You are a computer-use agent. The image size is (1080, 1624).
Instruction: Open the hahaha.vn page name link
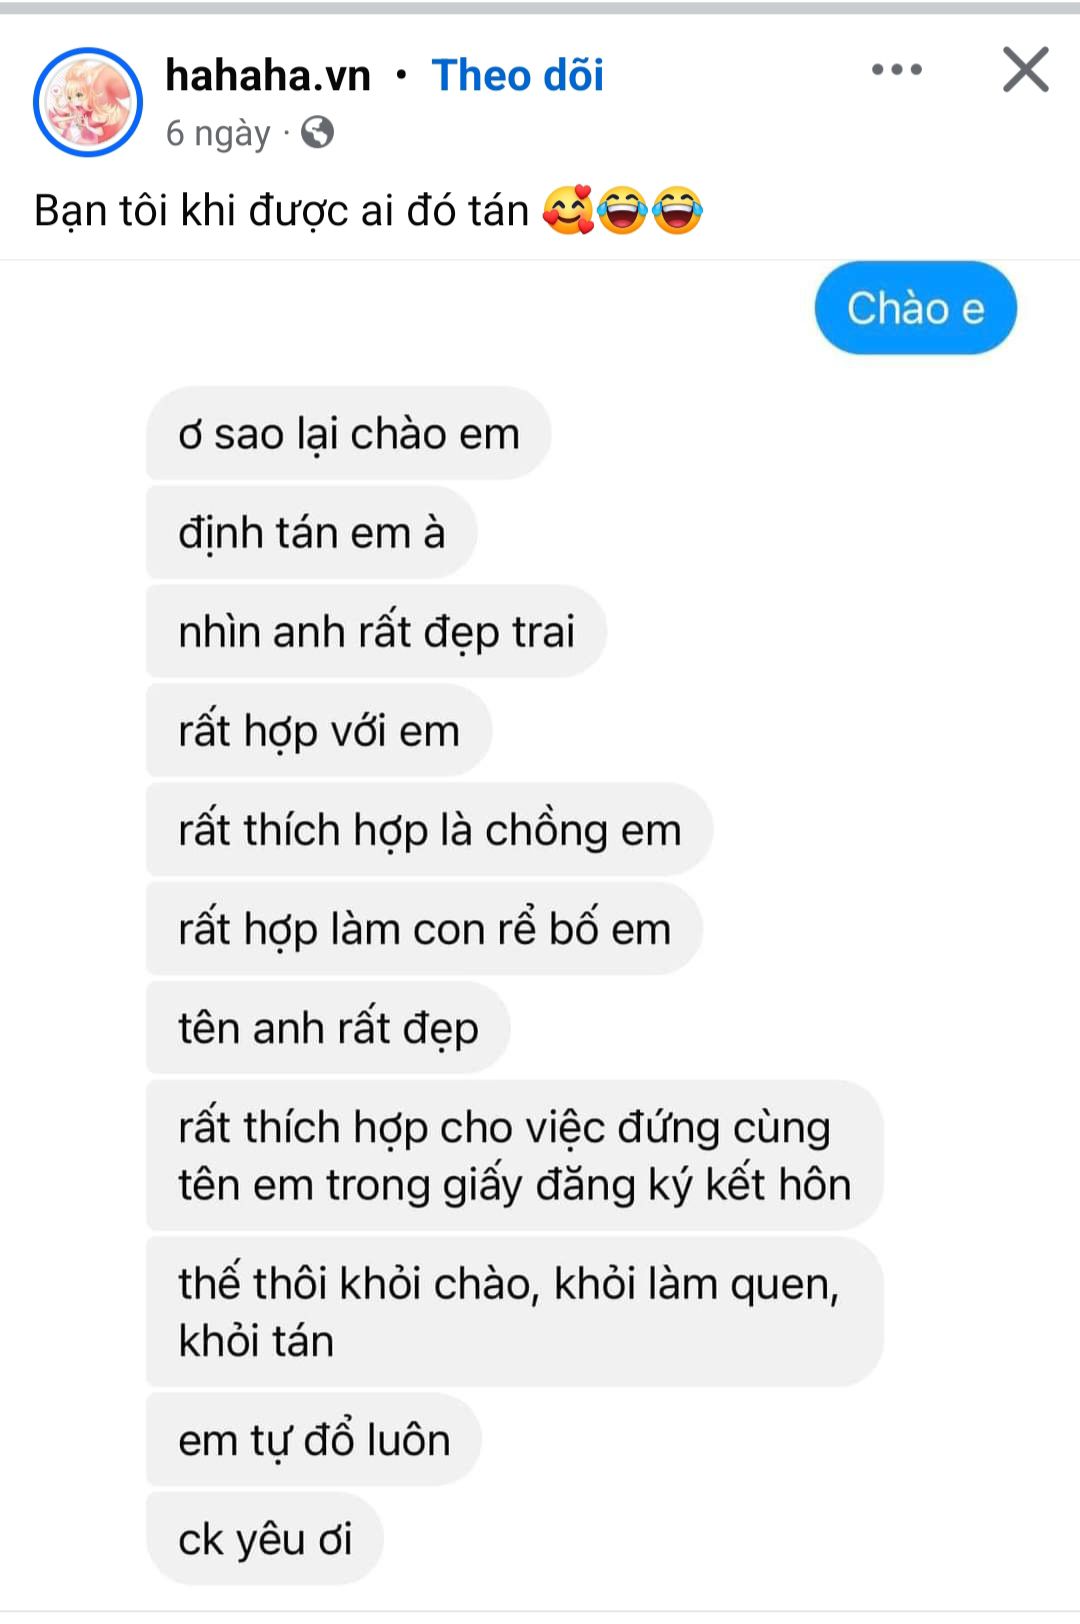(268, 75)
